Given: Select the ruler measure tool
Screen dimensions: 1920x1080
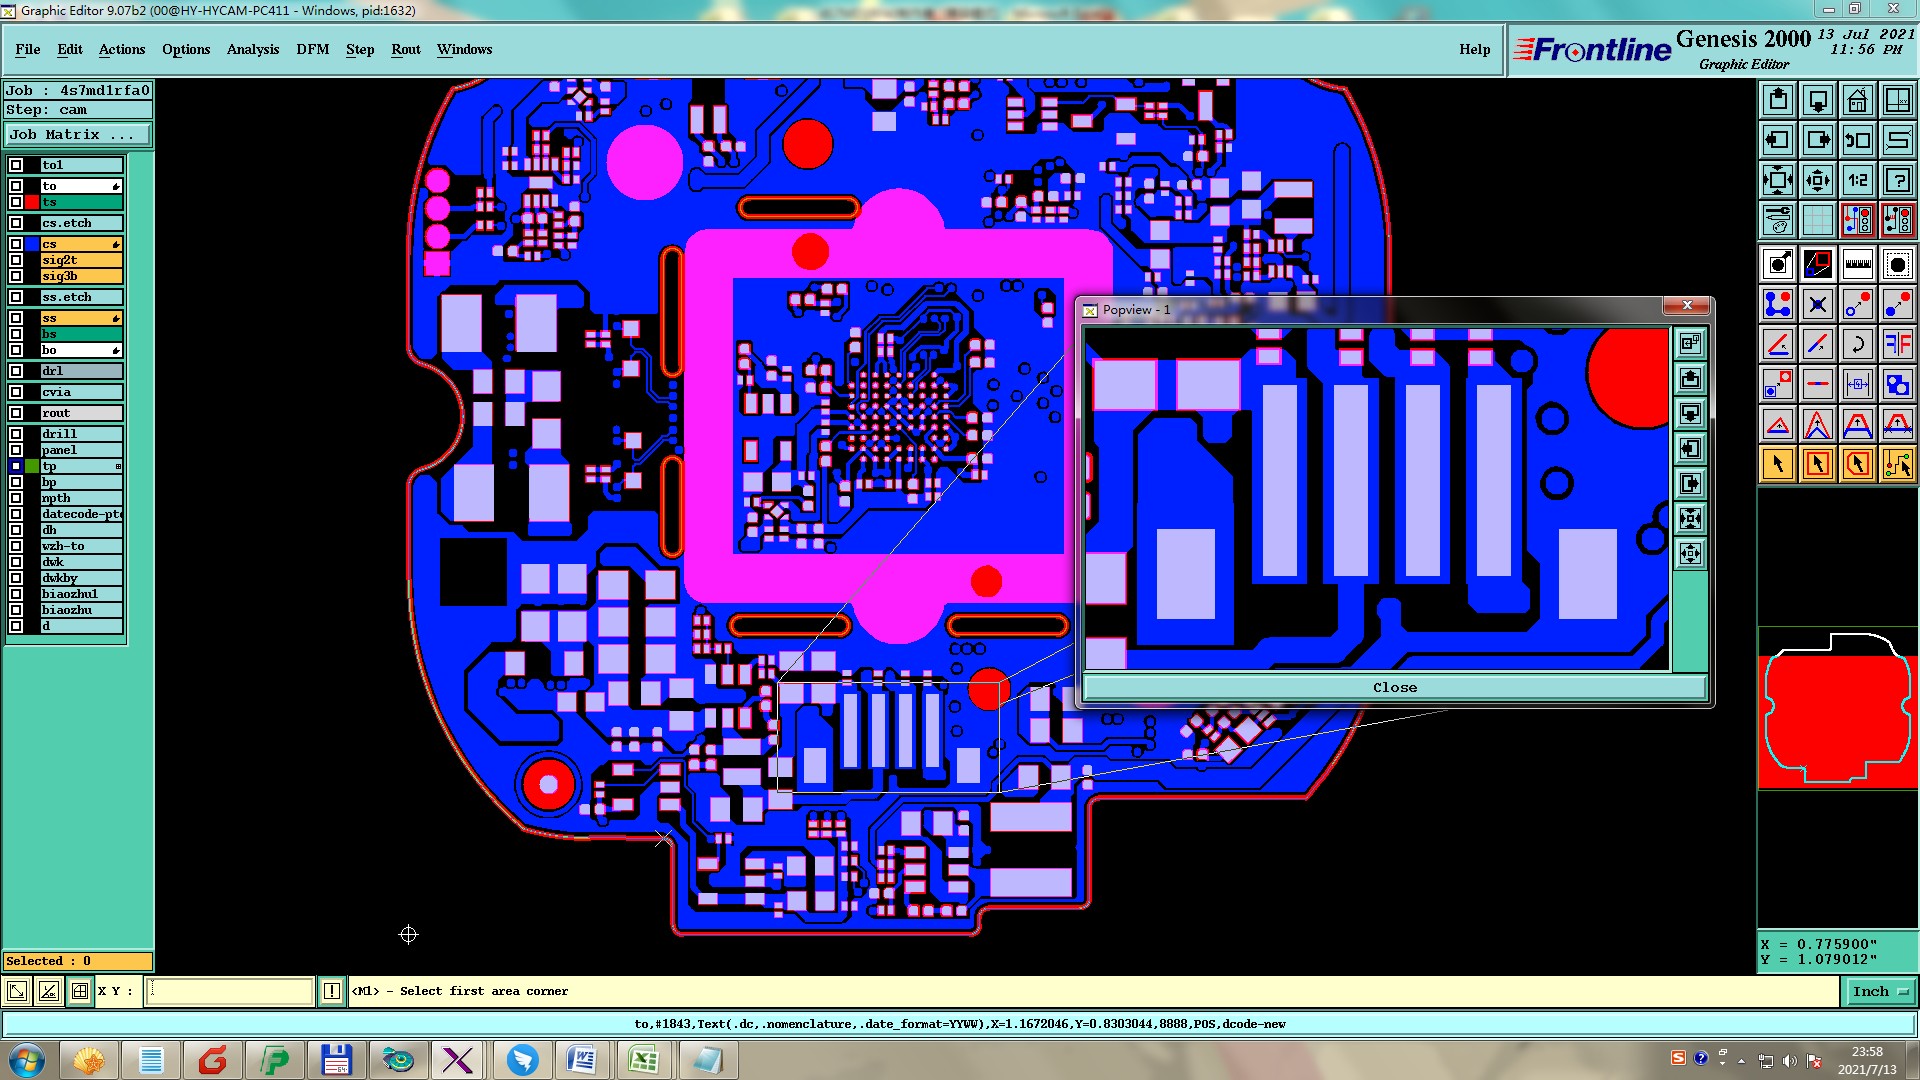Looking at the screenshot, I should (1857, 264).
